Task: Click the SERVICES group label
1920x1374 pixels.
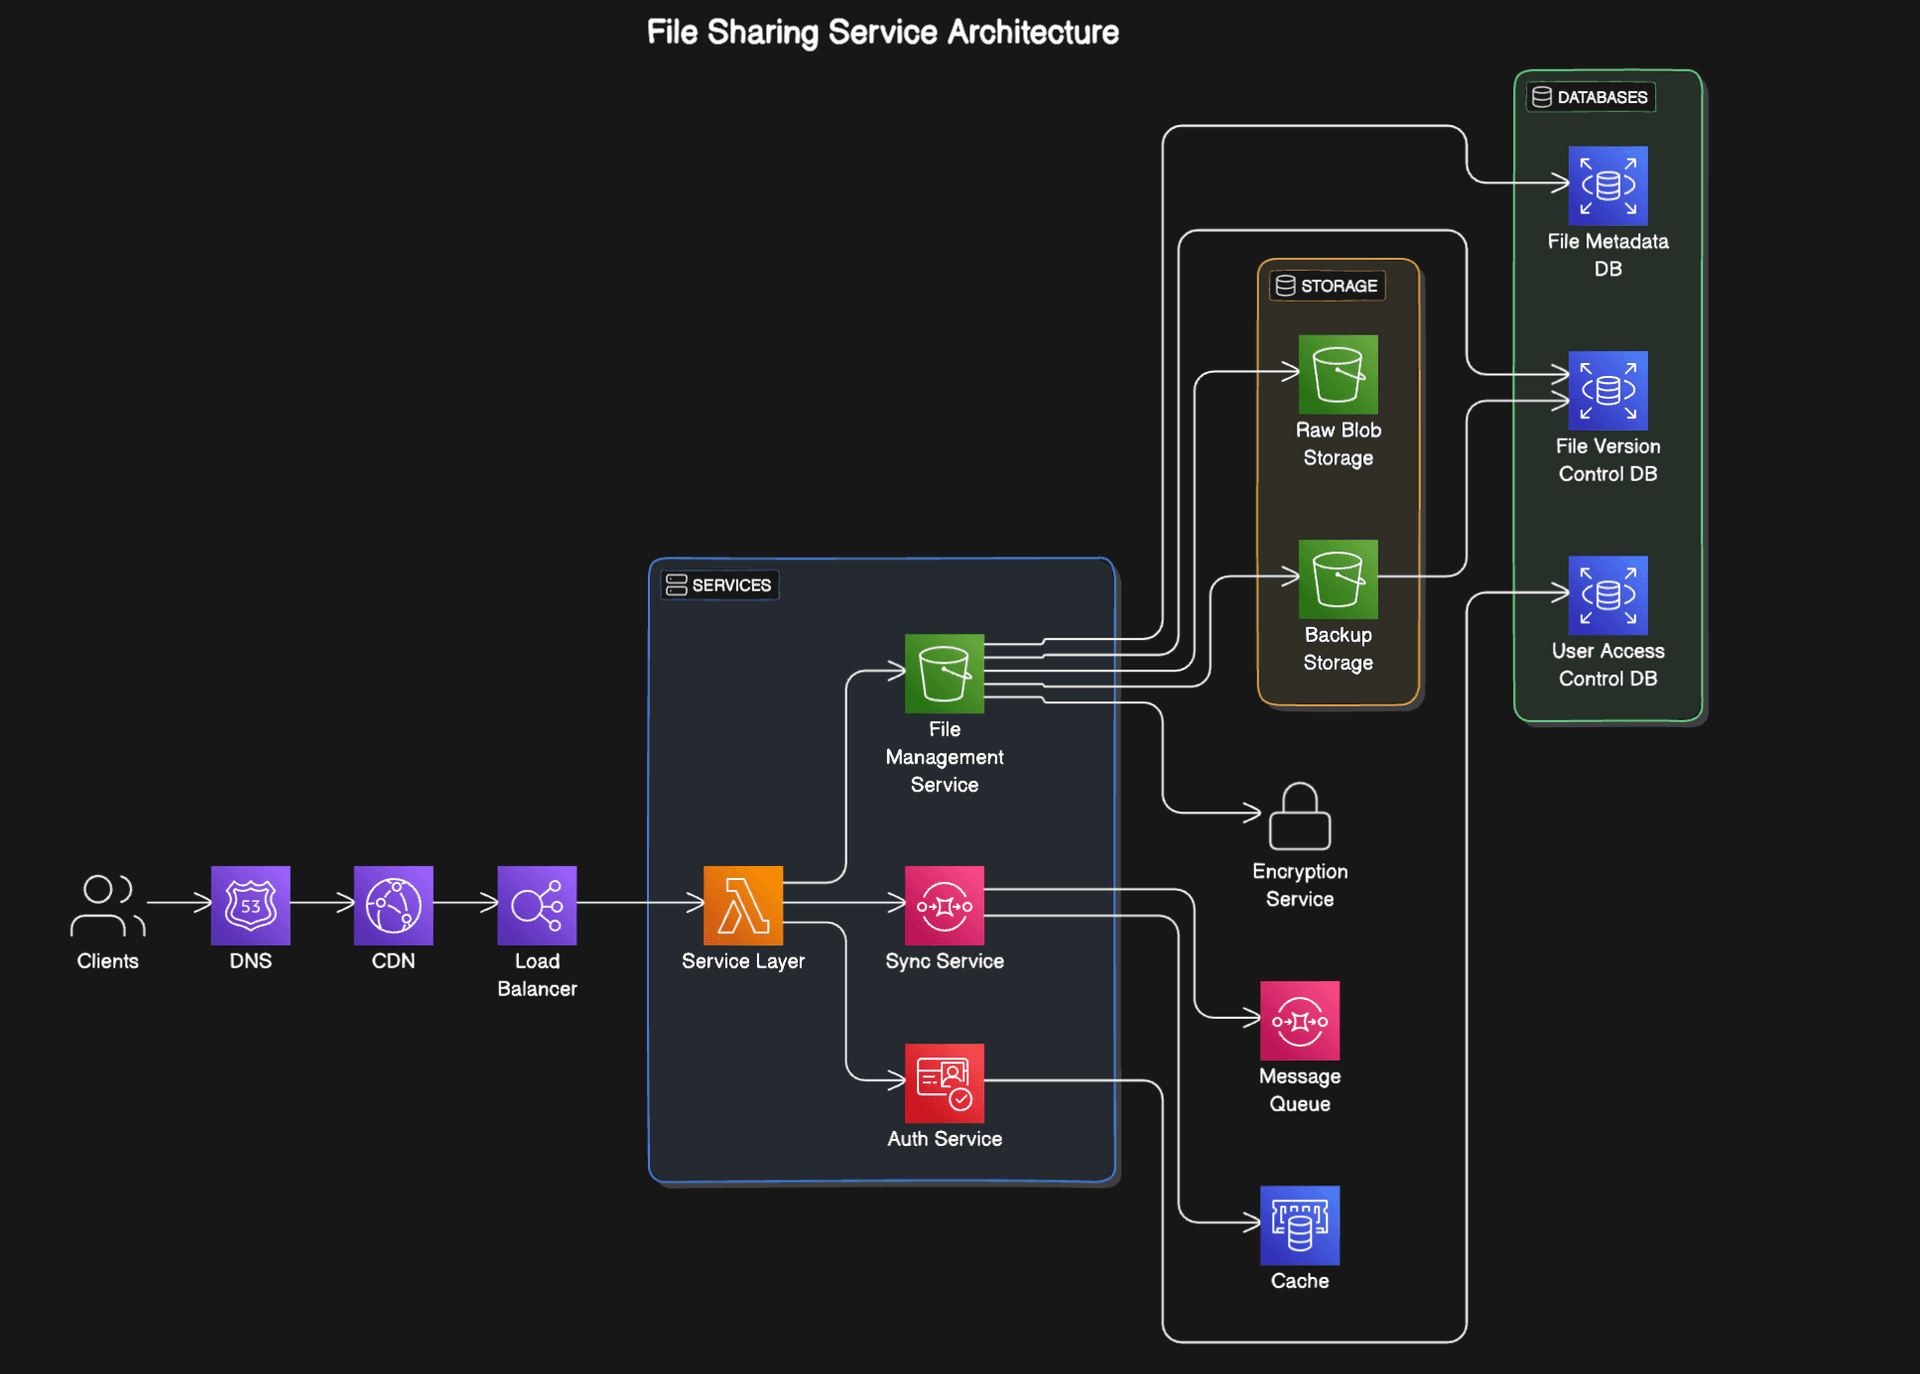Action: tap(720, 585)
